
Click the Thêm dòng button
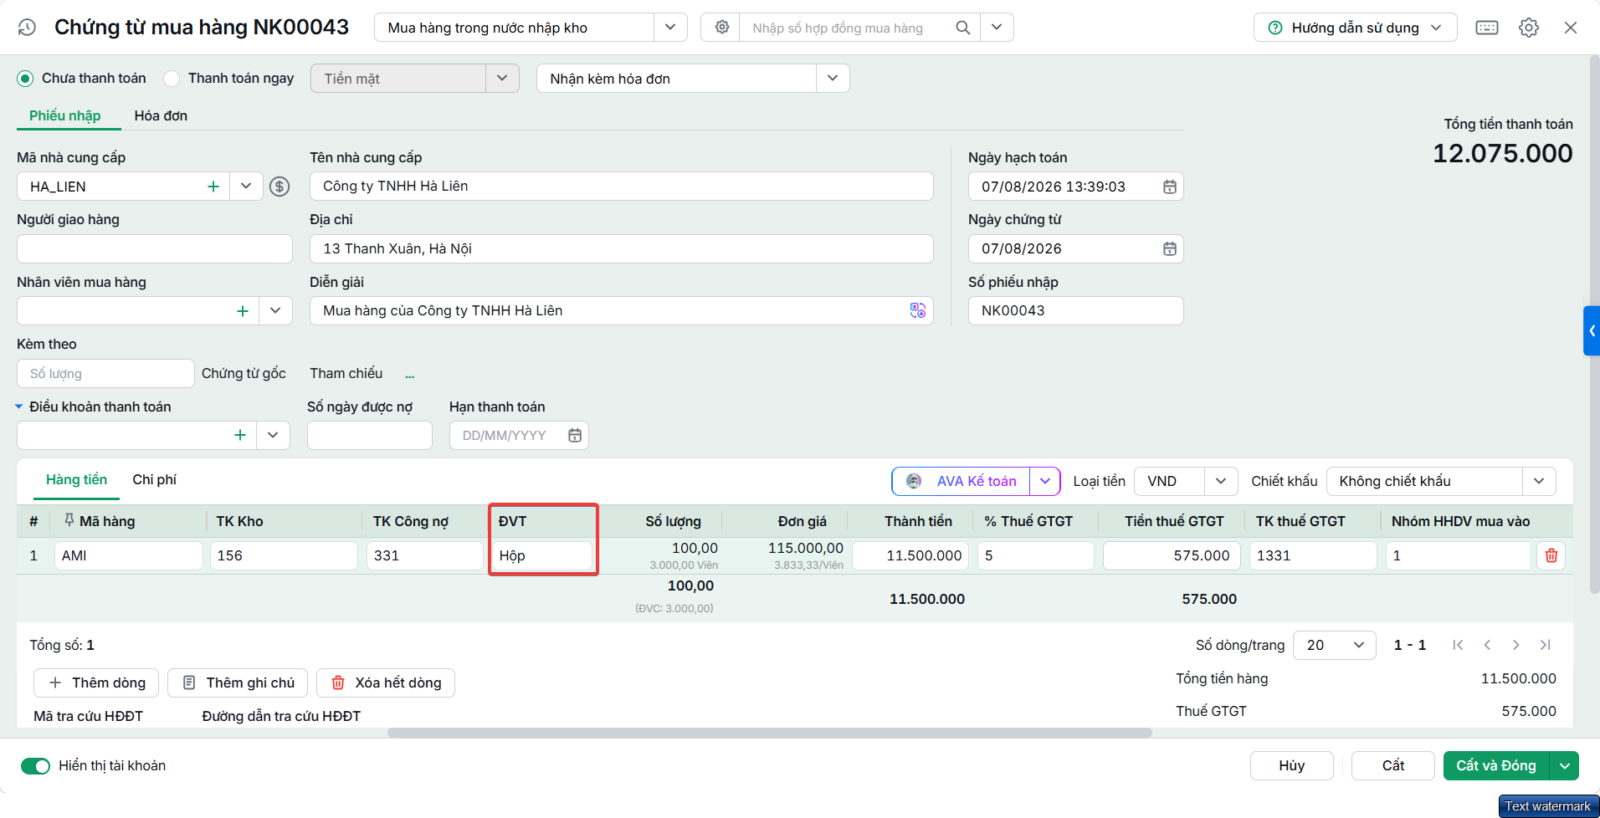[96, 683]
